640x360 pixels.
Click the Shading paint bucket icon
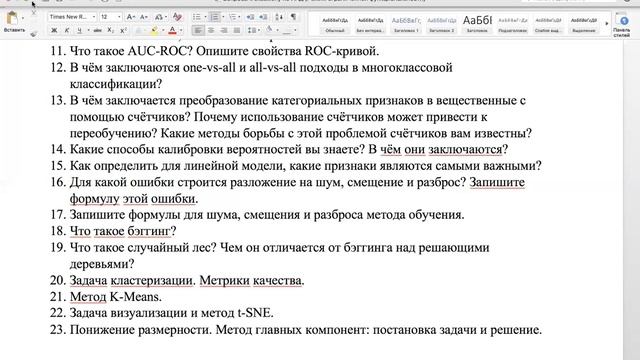(269, 30)
